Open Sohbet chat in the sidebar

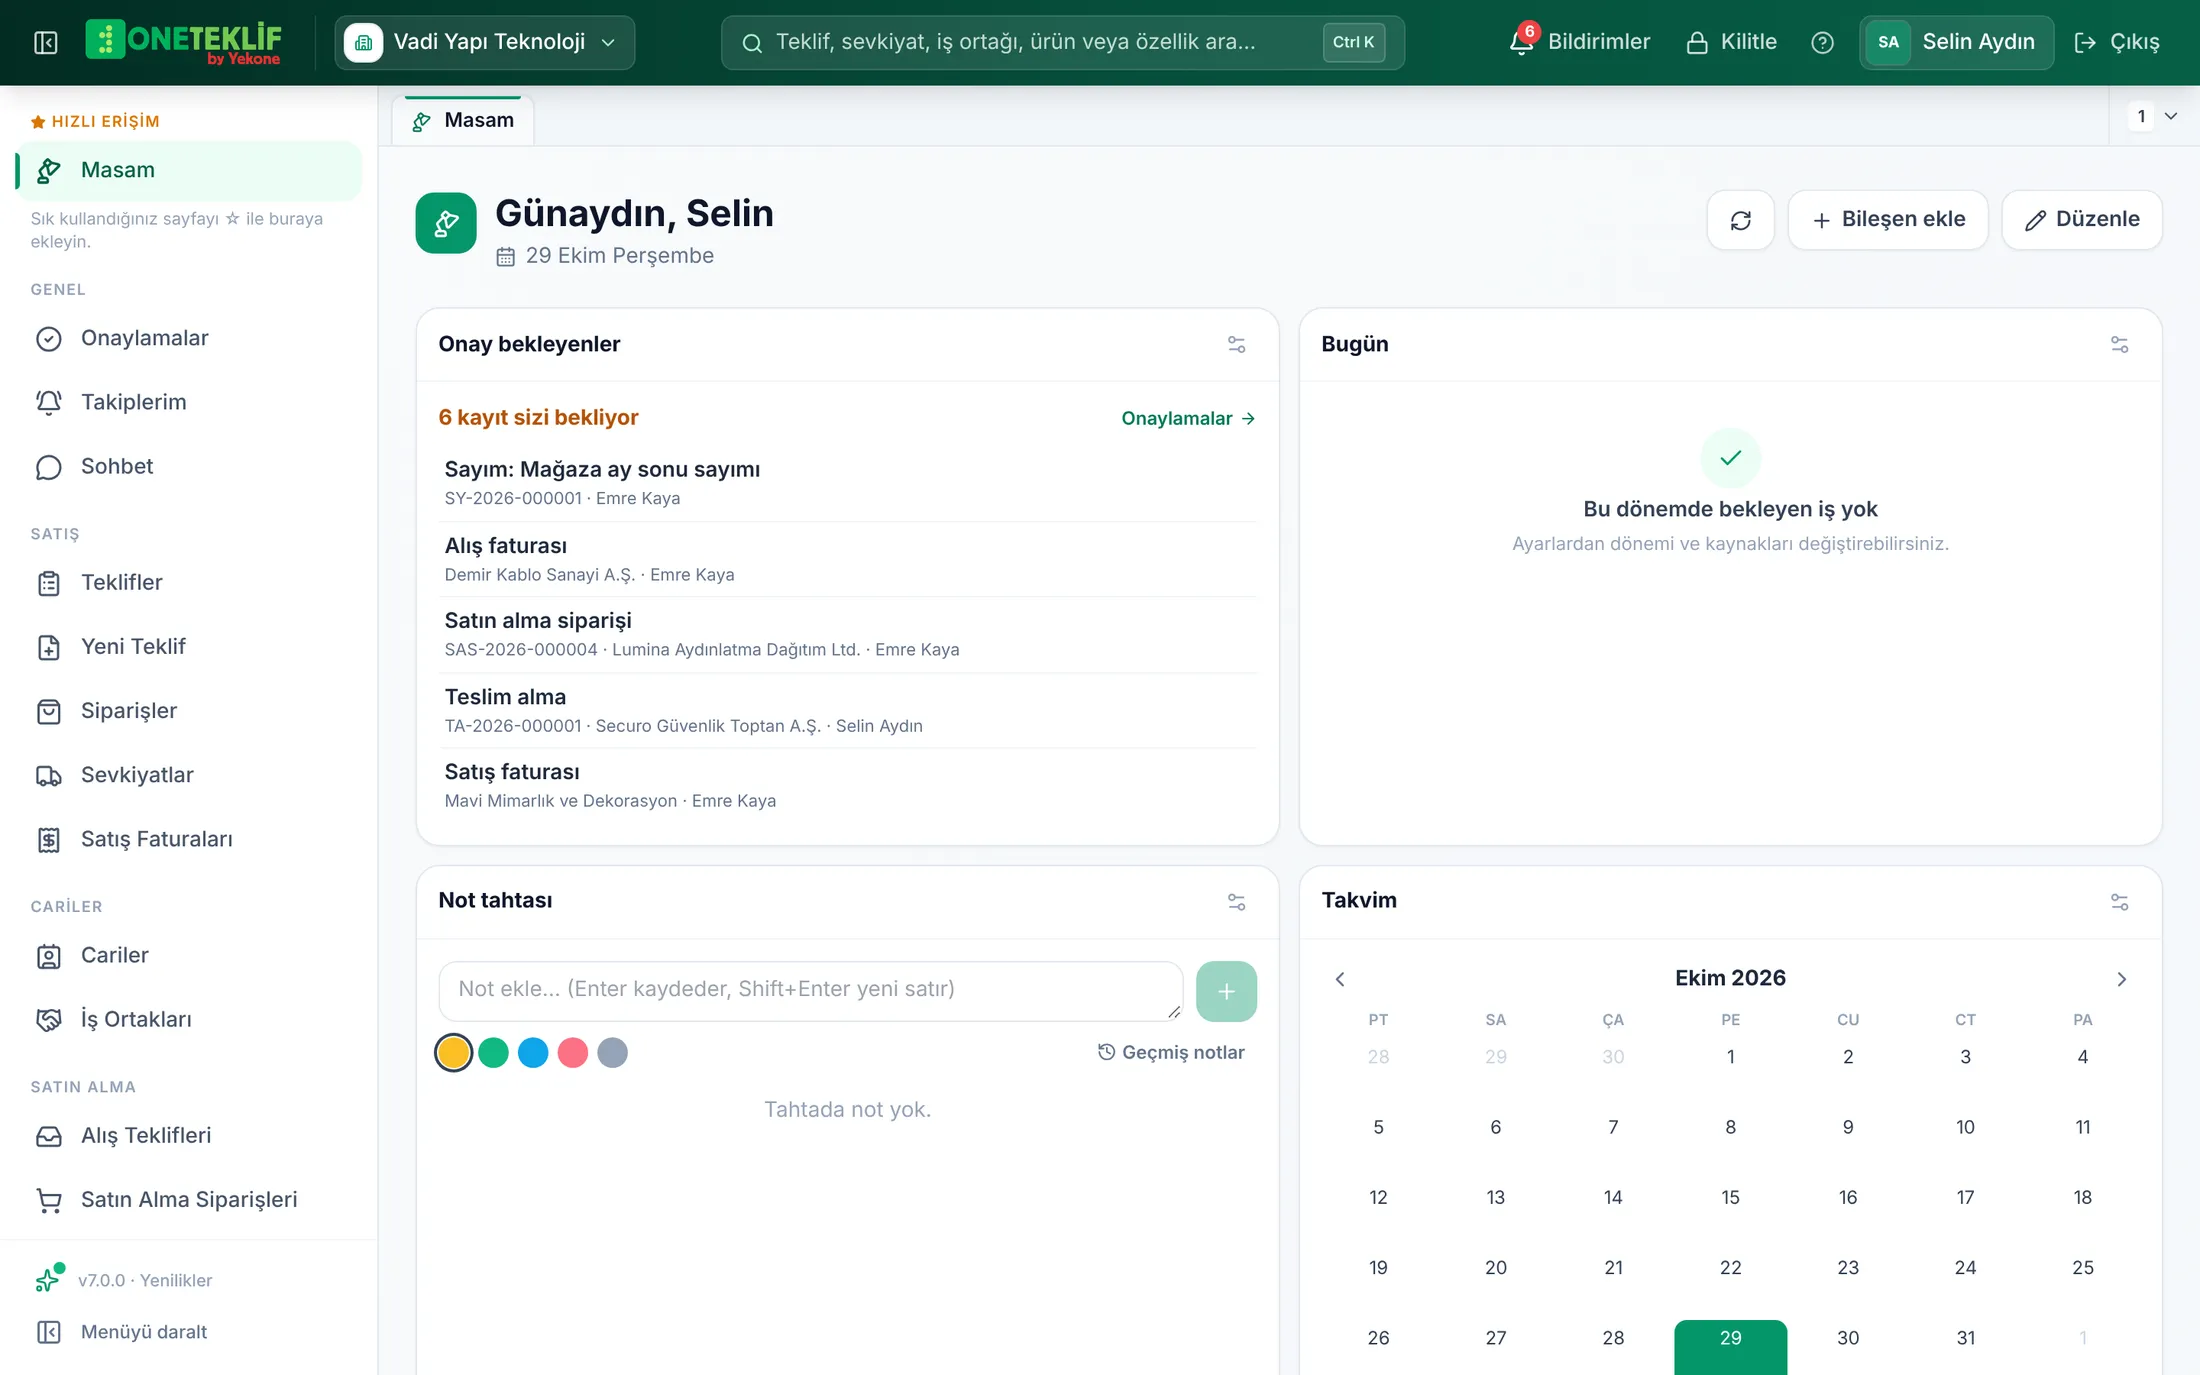pyautogui.click(x=188, y=466)
